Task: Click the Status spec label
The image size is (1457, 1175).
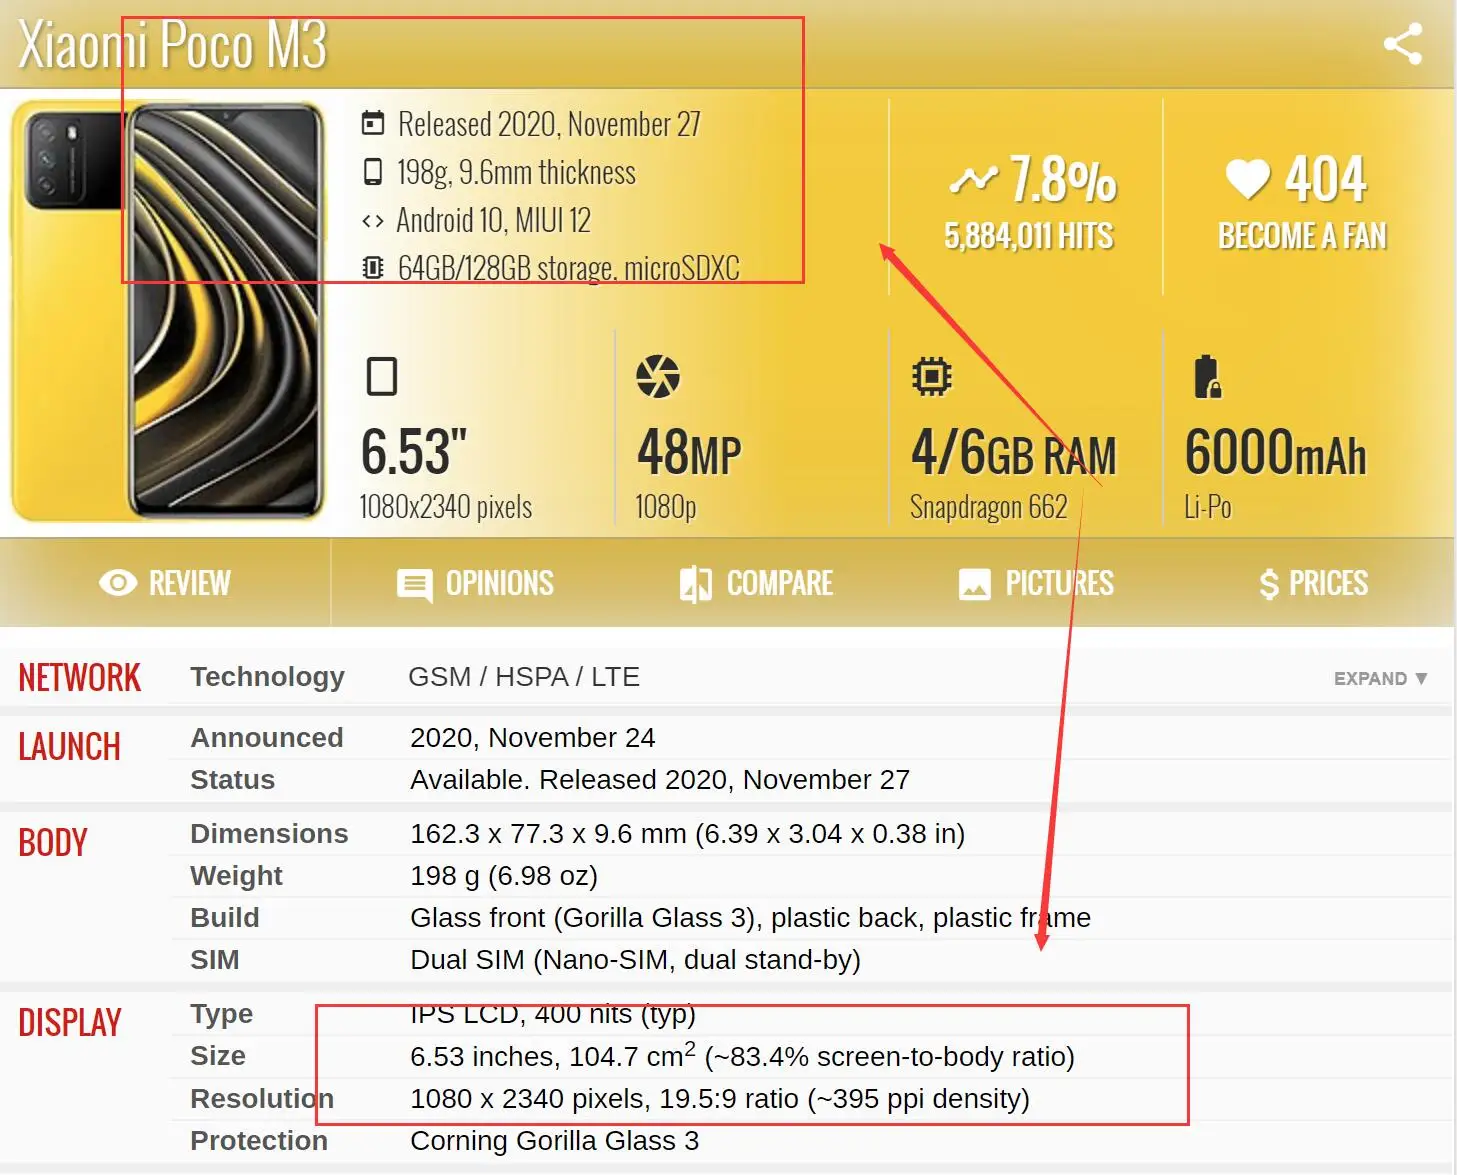Action: [232, 780]
